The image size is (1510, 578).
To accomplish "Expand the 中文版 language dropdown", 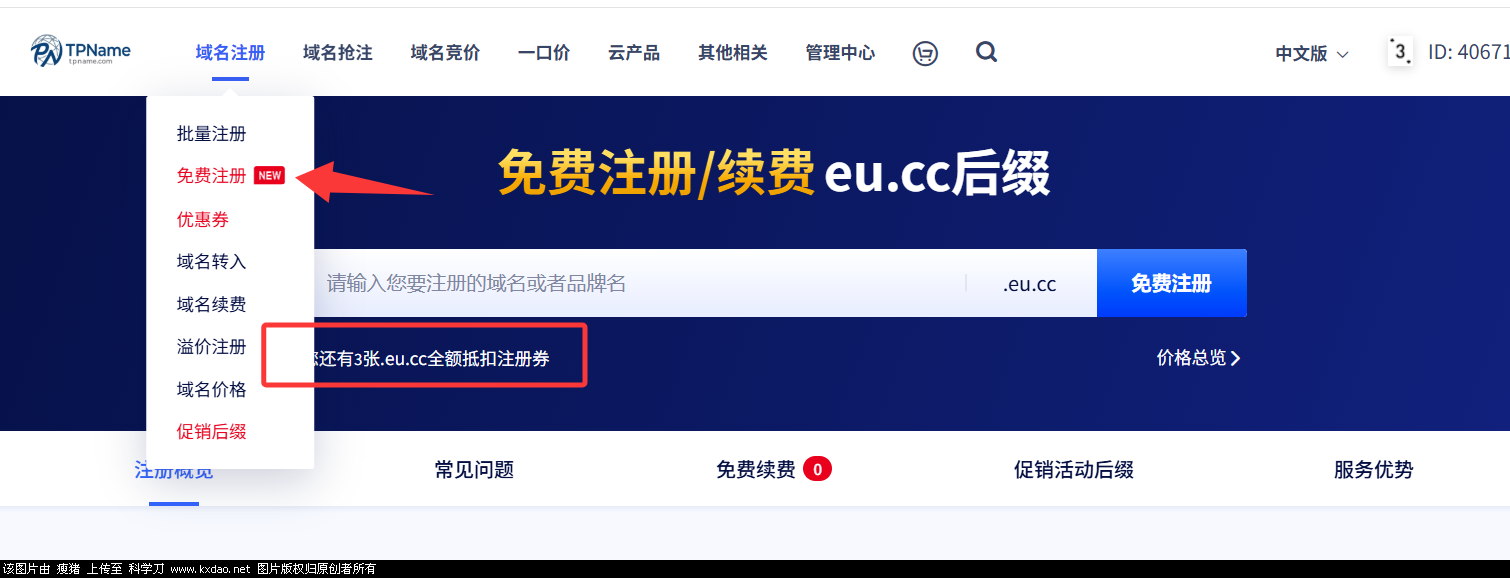I will [x=1312, y=54].
